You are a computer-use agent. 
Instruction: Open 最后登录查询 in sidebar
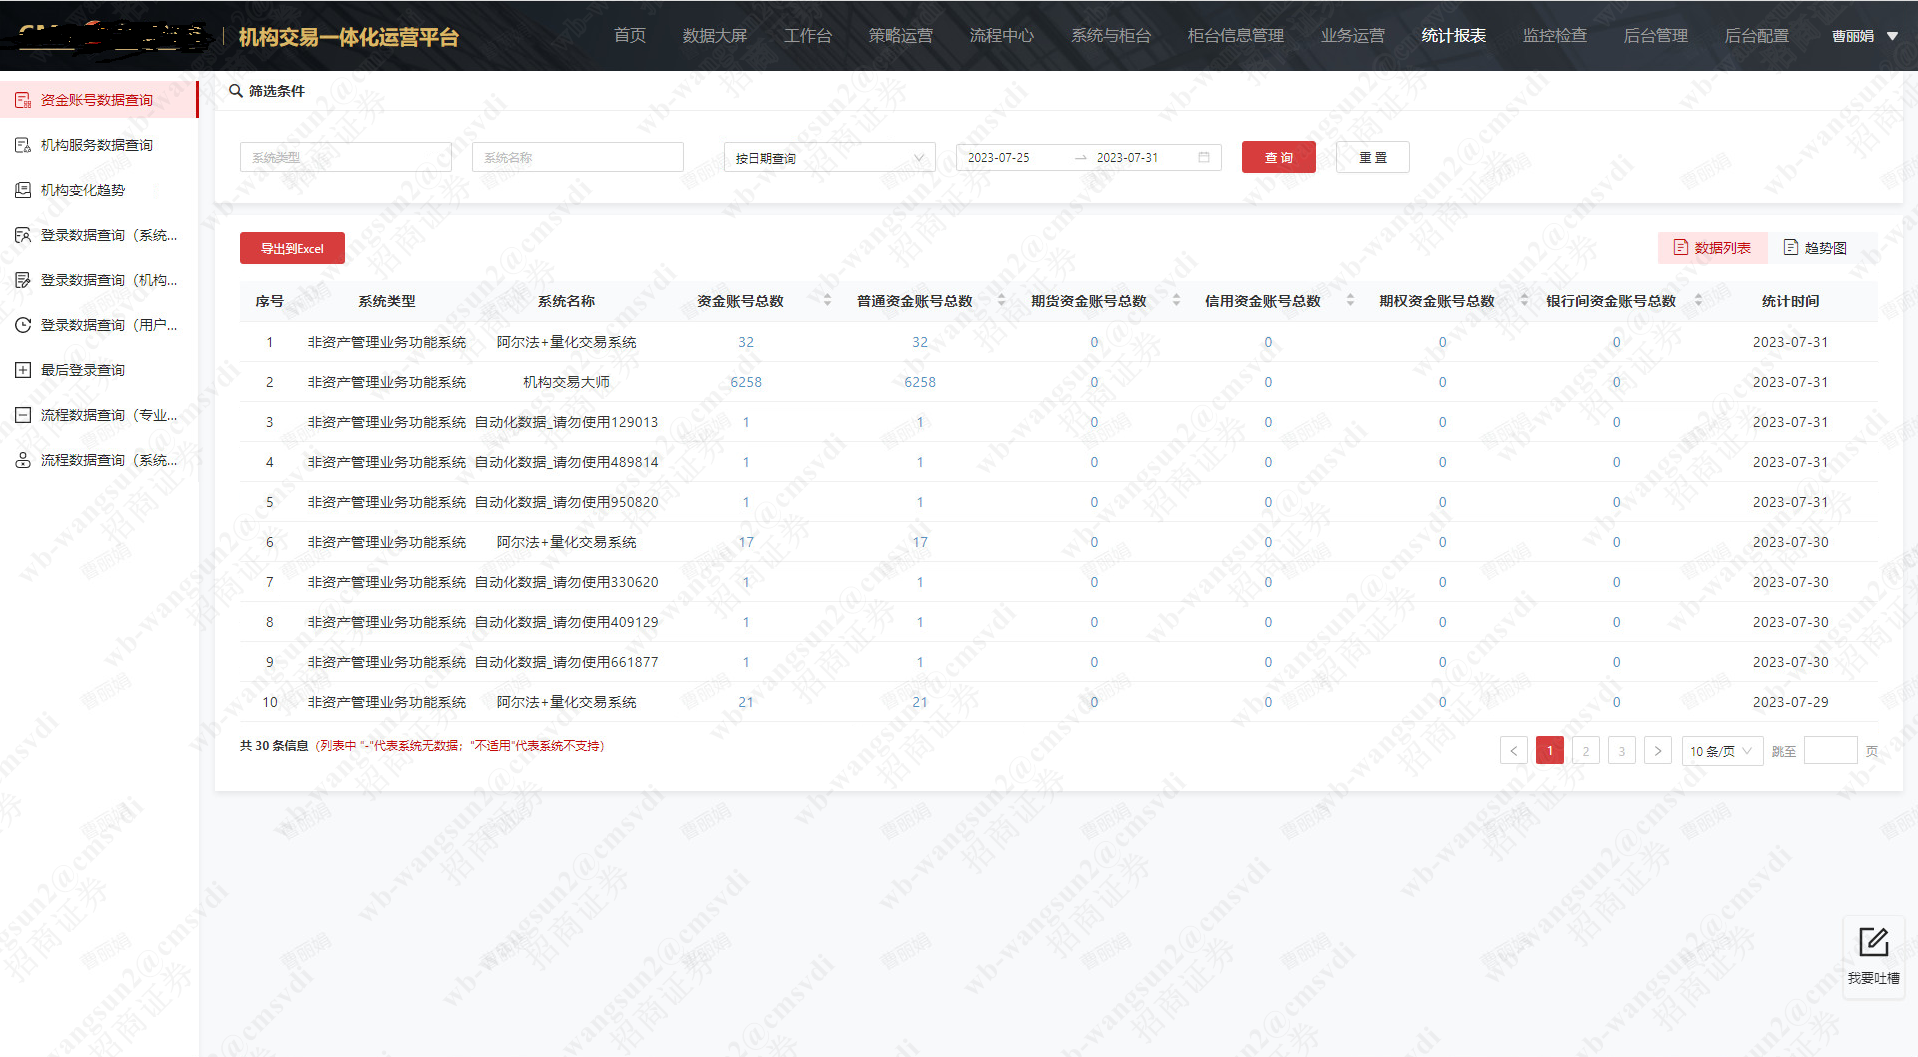(x=83, y=370)
